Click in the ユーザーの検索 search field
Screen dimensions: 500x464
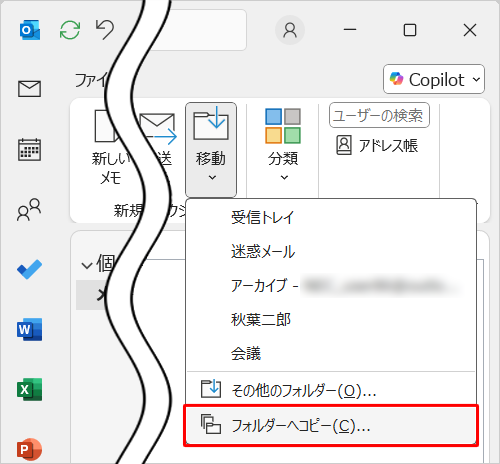tap(379, 115)
